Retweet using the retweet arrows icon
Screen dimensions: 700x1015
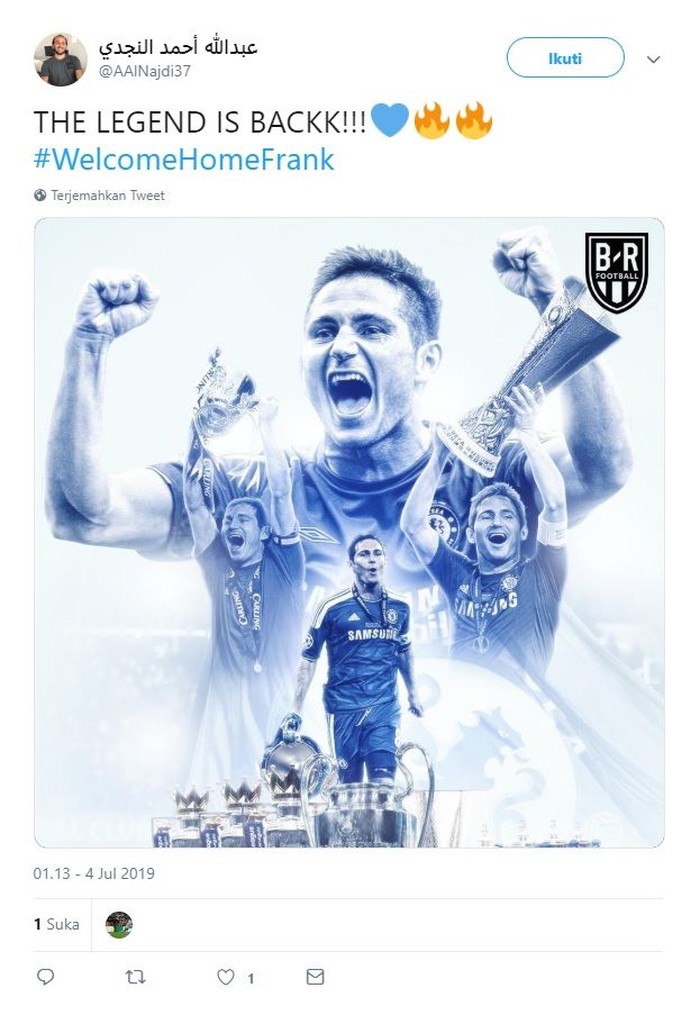click(x=135, y=977)
